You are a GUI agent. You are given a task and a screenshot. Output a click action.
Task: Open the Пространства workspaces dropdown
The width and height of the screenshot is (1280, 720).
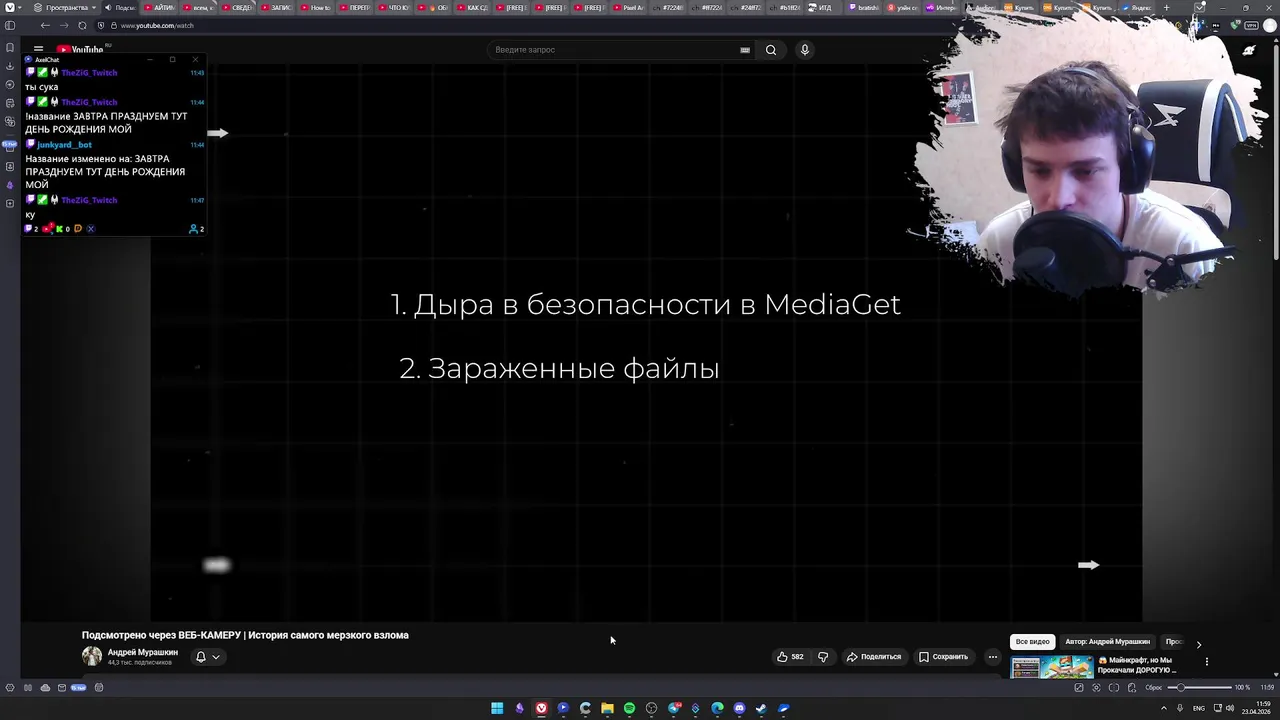(x=64, y=7)
